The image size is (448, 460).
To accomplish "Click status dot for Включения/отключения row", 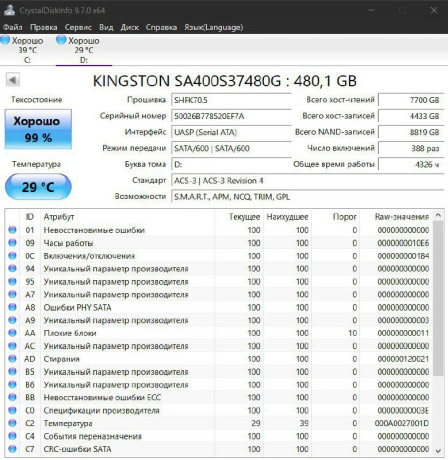I will click(x=12, y=256).
